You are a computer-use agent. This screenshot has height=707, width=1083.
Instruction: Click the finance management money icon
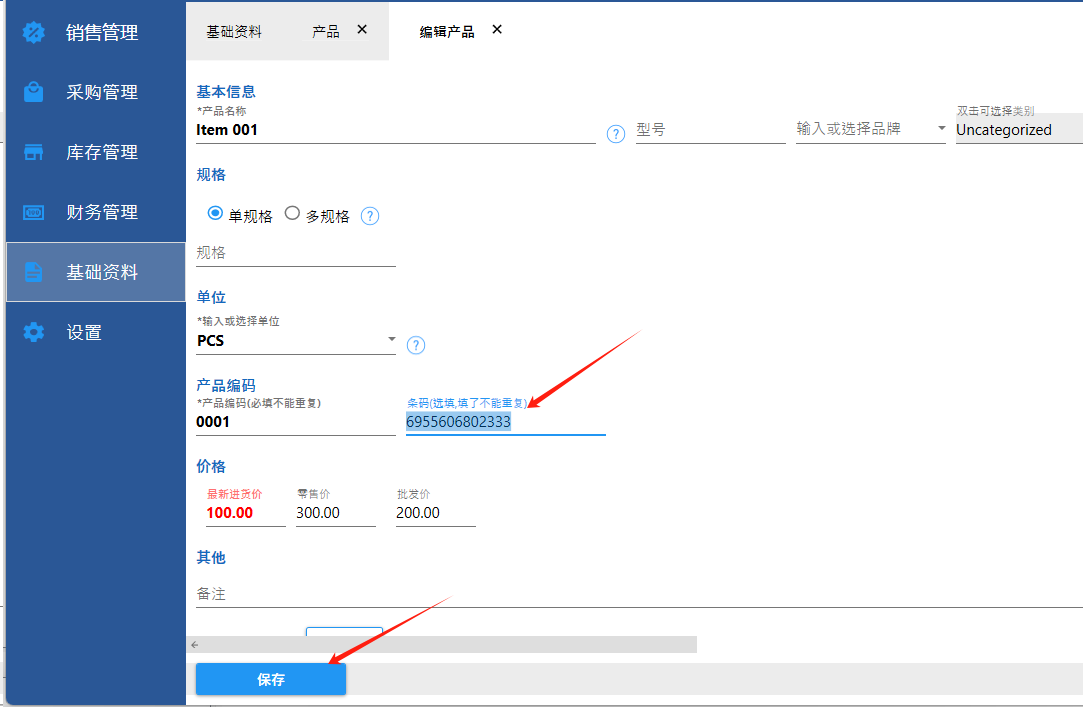[x=34, y=212]
